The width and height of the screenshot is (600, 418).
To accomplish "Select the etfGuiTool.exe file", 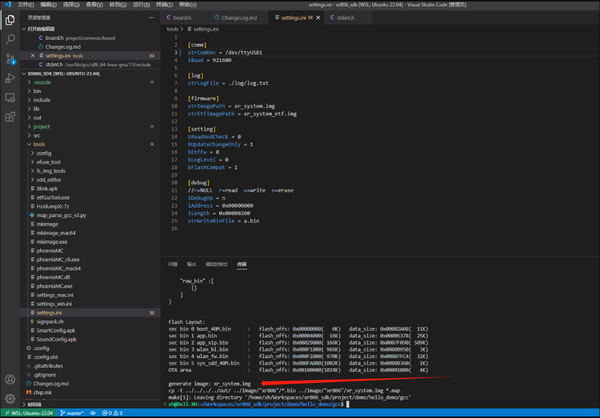I will (x=90, y=198).
